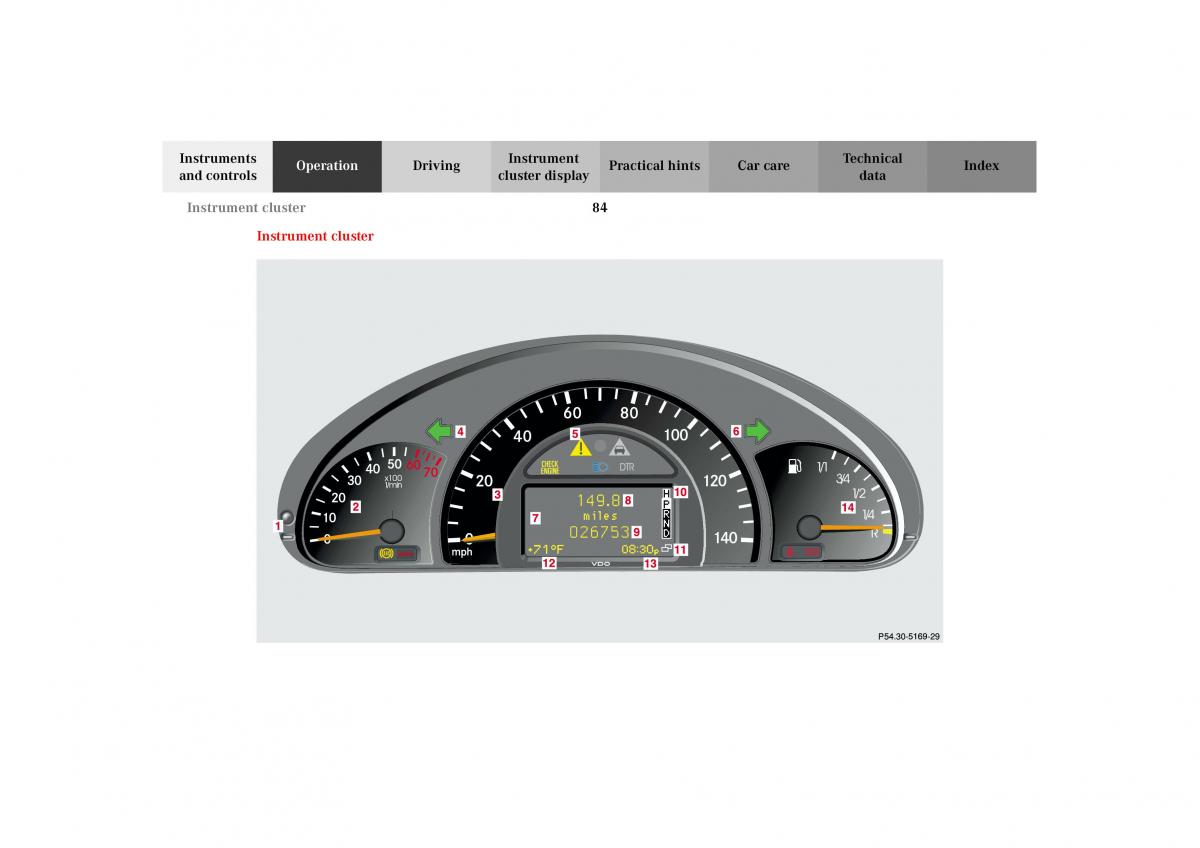Click the yellow fuel reserve marker
The image size is (1200, 848).
pos(887,532)
